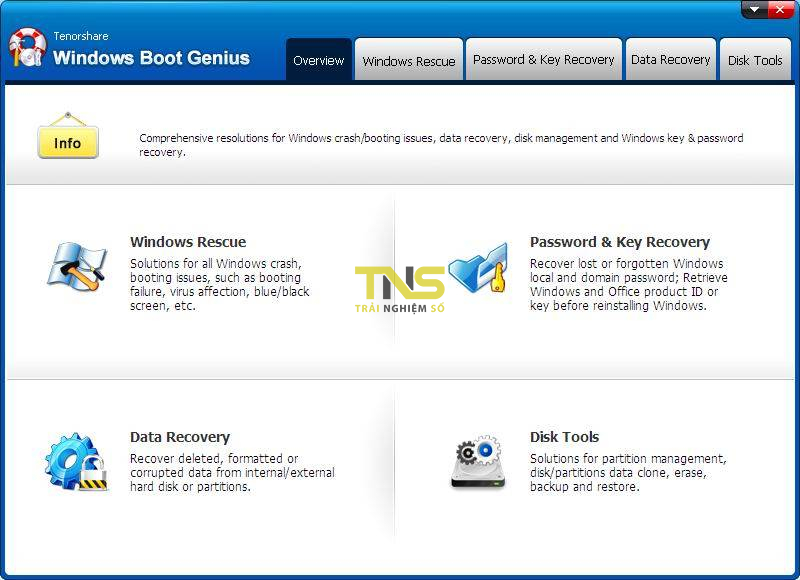Select the Windows Rescue heading link
This screenshot has width=800, height=580.
point(188,242)
